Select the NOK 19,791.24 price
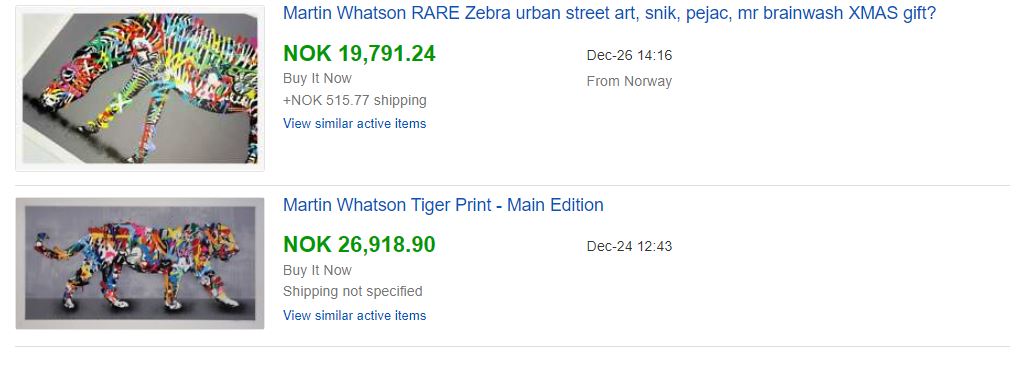 pos(359,53)
